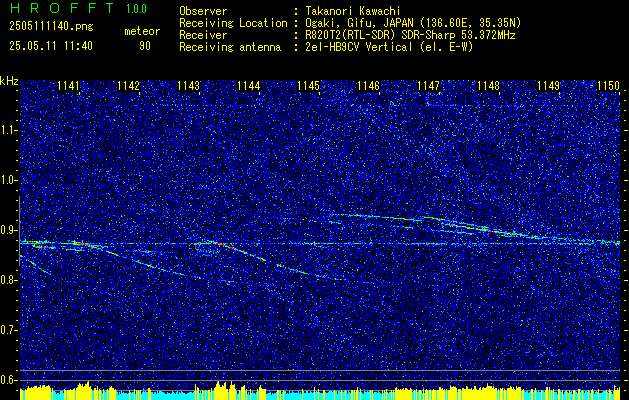Click the kHz axis unit label
This screenshot has width=629, height=400.
pyautogui.click(x=9, y=81)
